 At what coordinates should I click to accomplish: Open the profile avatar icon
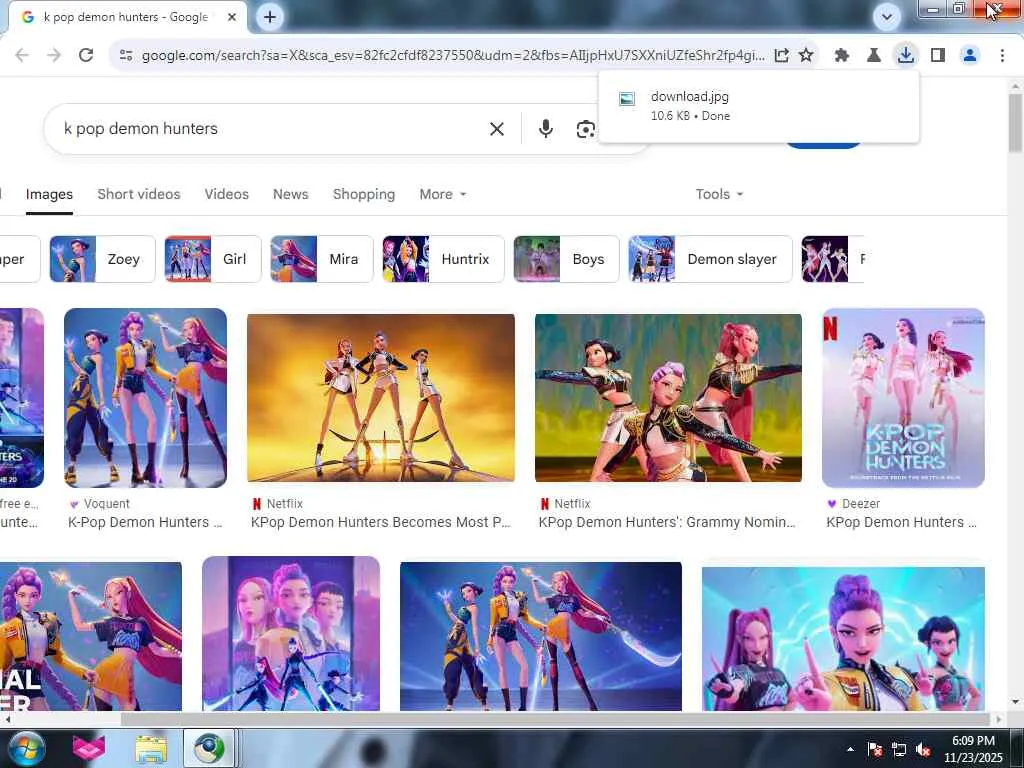pos(970,56)
